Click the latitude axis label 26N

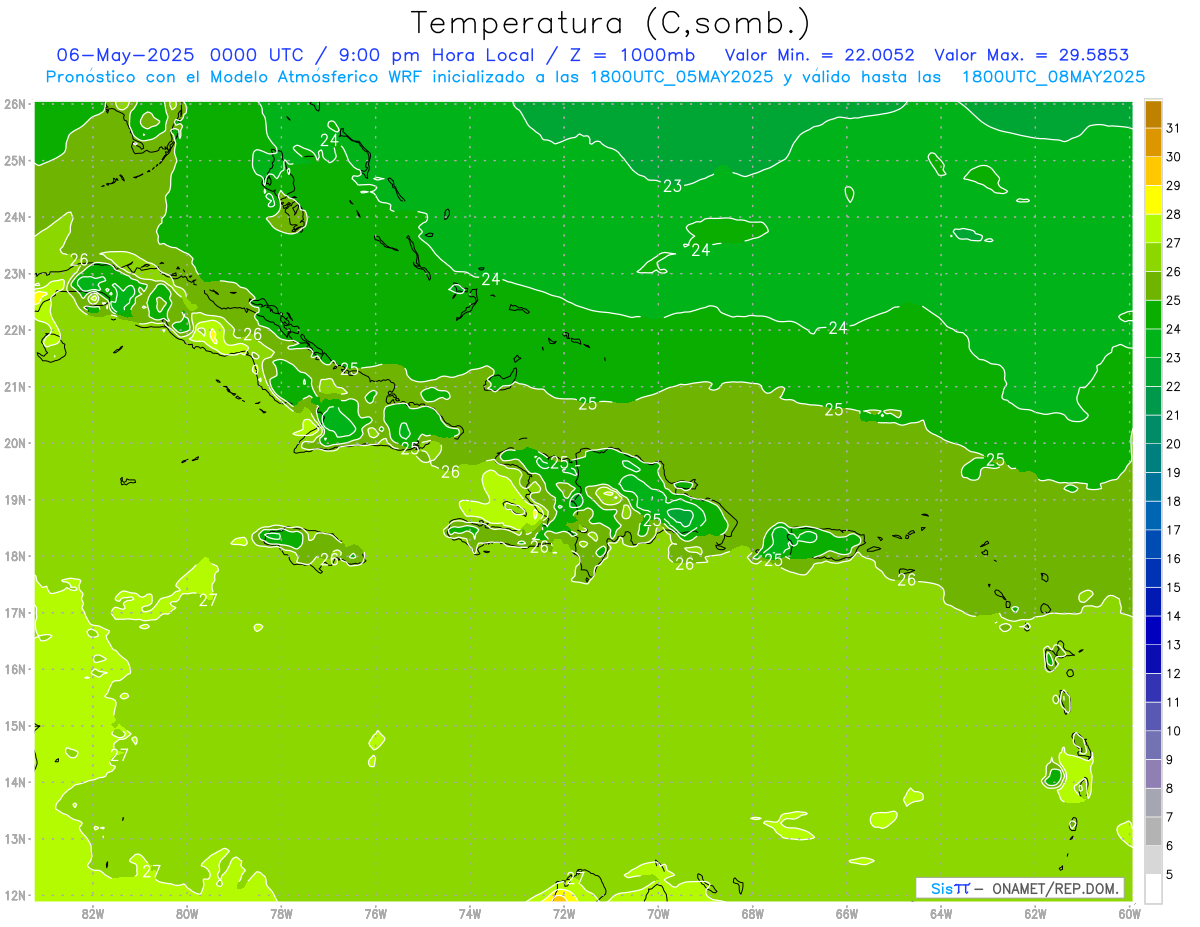point(15,104)
